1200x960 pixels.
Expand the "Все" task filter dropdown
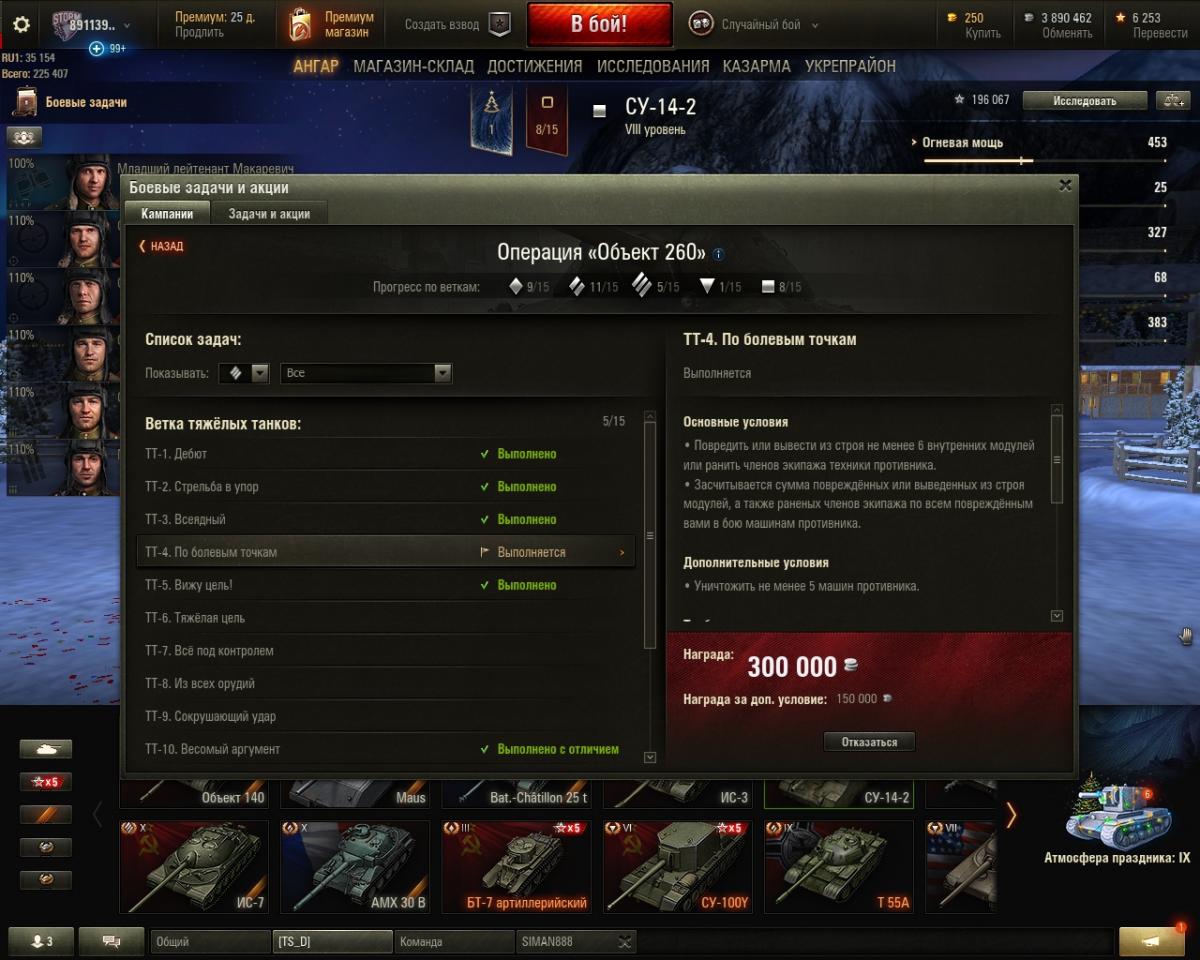click(366, 373)
